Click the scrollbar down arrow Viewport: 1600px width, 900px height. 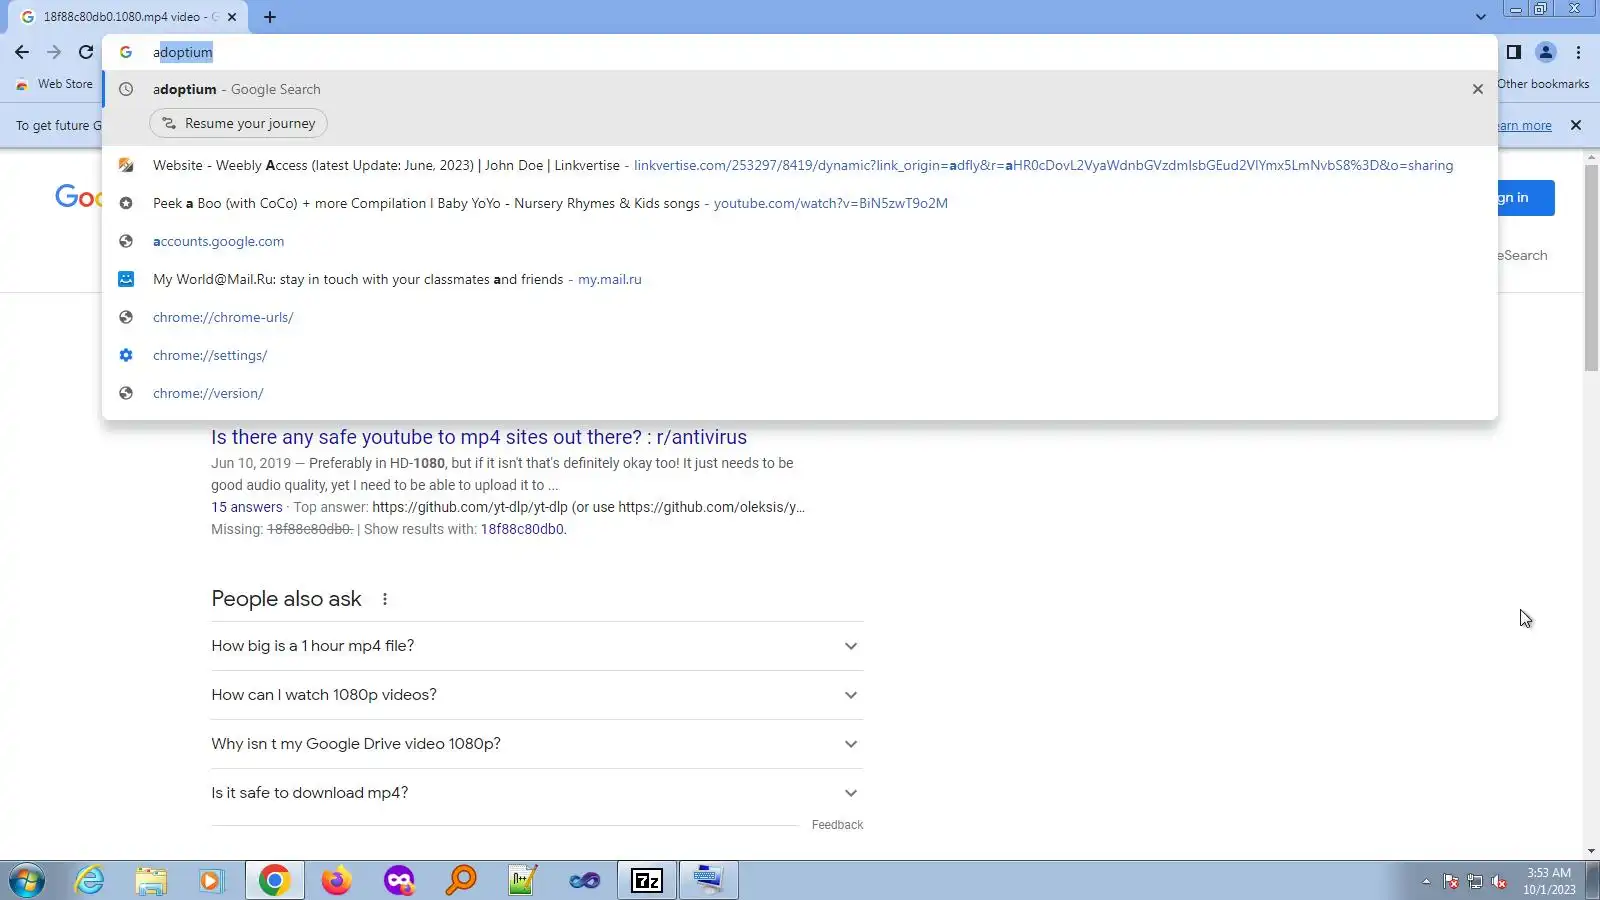[x=1591, y=851]
